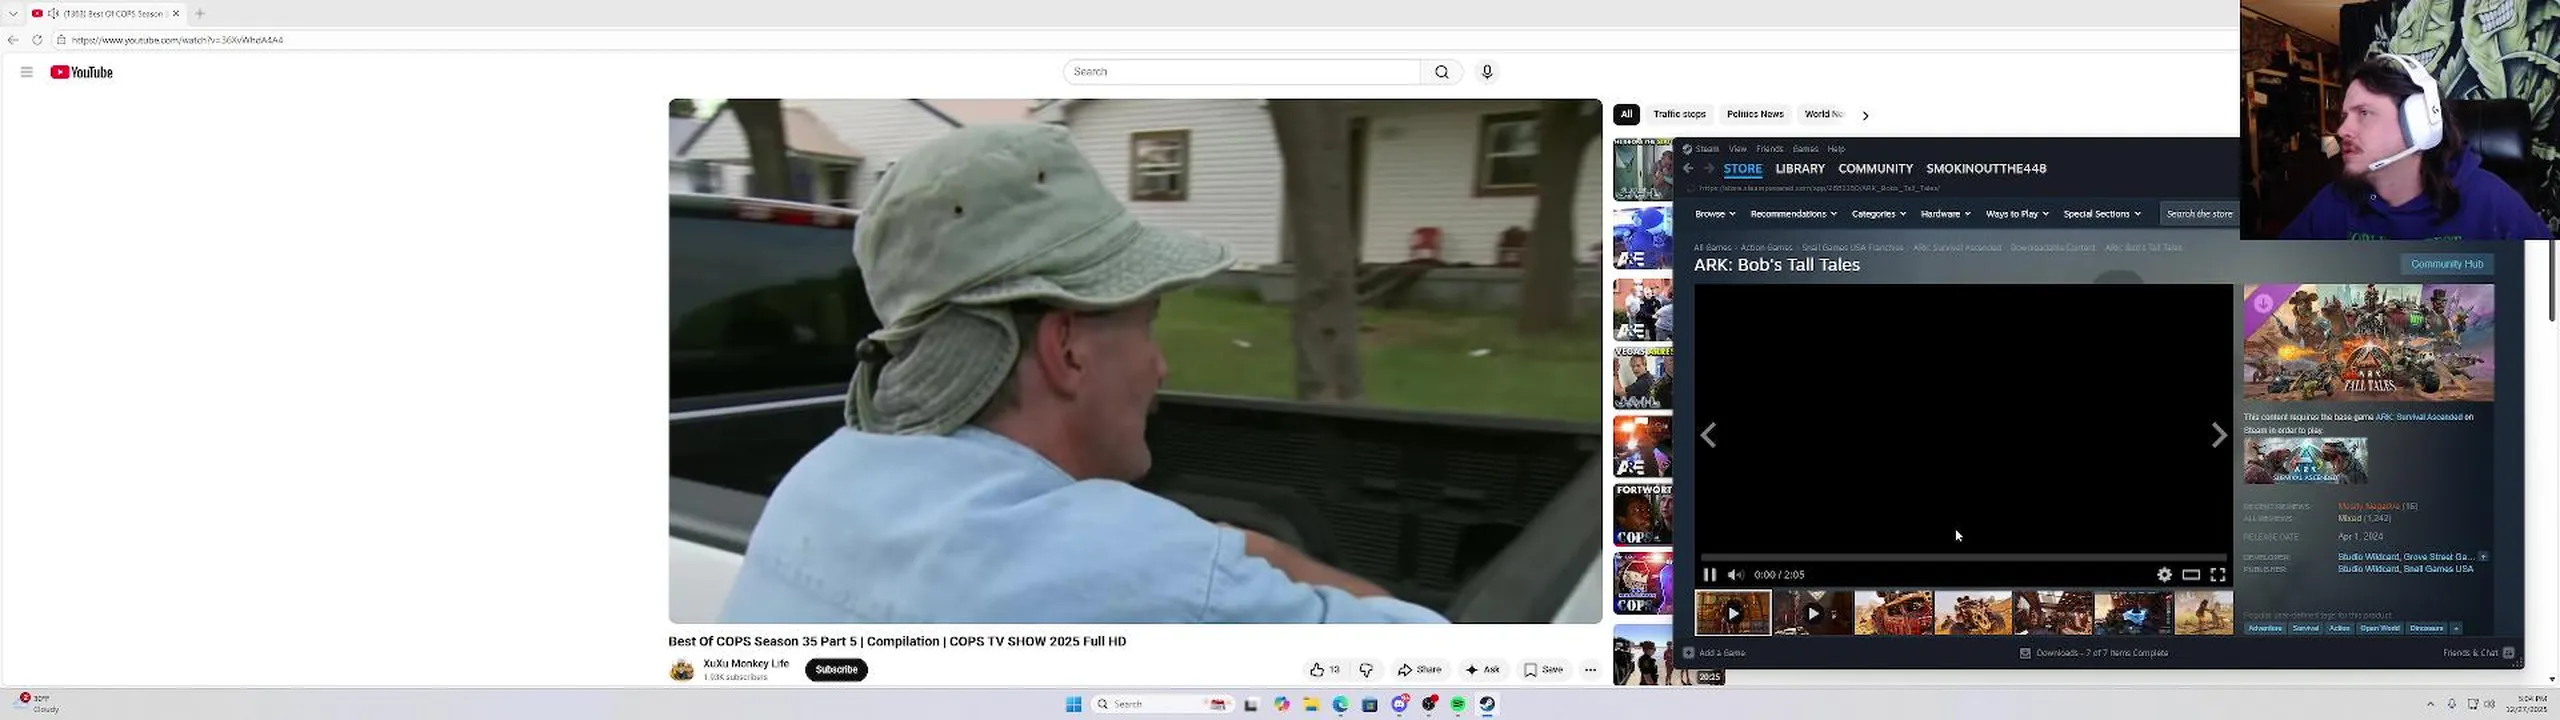Seek on the Steam trailer progress bar
The height and width of the screenshot is (720, 2560).
pyautogui.click(x=1963, y=557)
